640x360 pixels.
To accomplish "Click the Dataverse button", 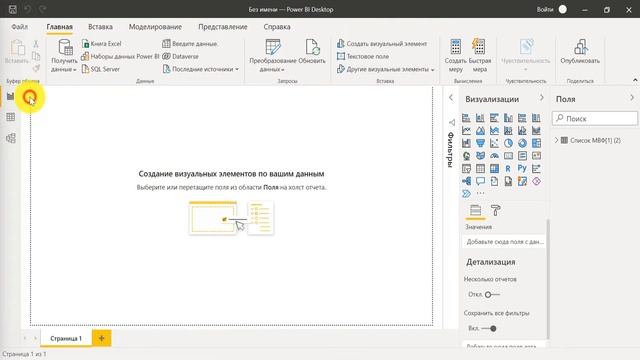I will (180, 56).
